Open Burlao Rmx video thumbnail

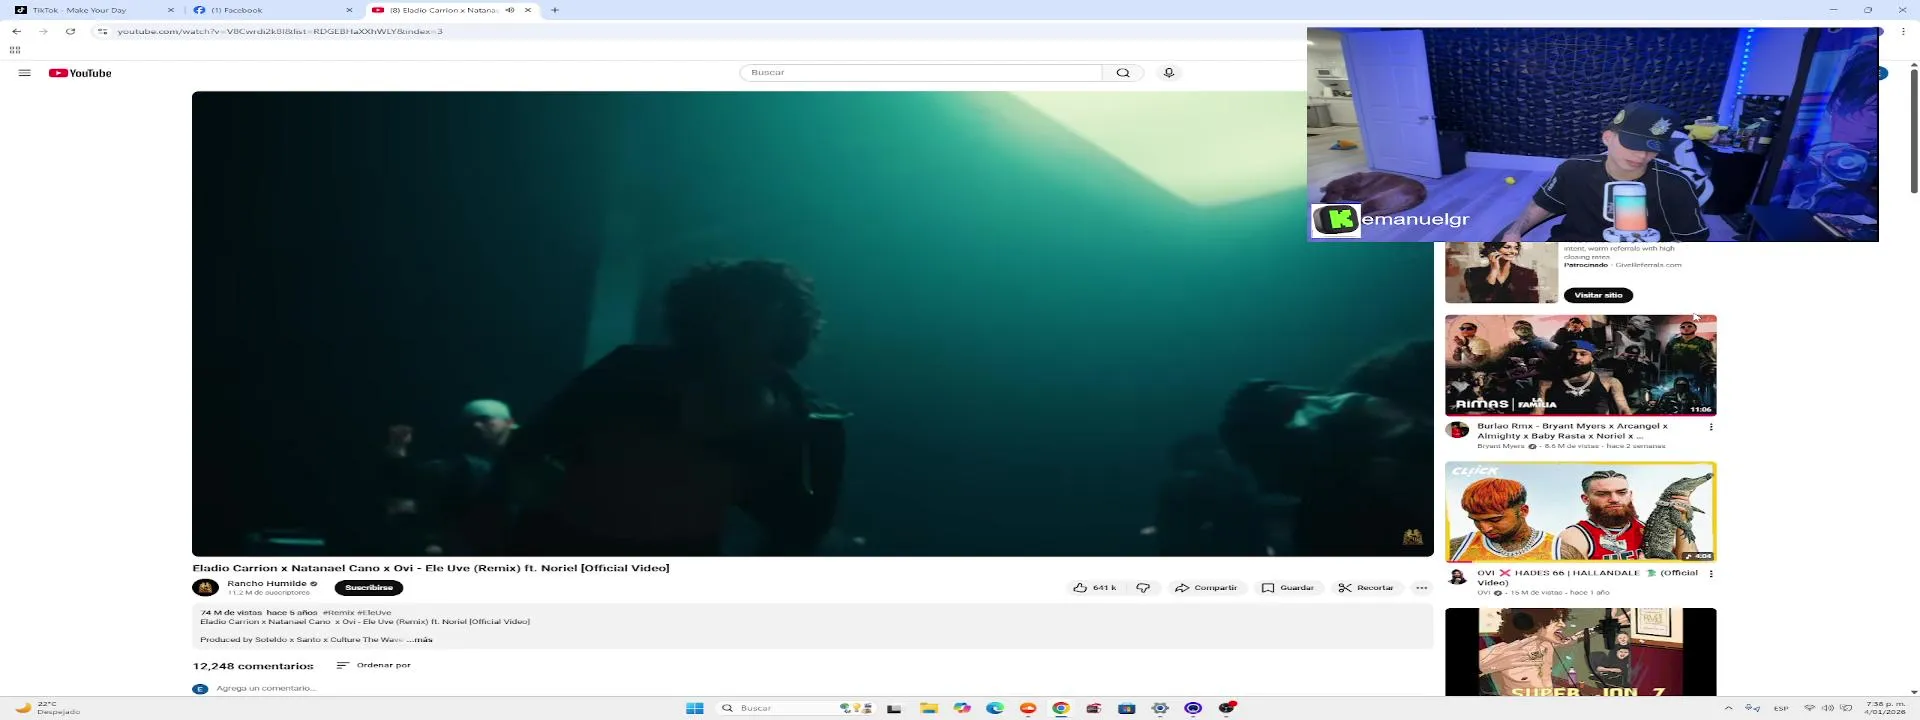click(1580, 365)
